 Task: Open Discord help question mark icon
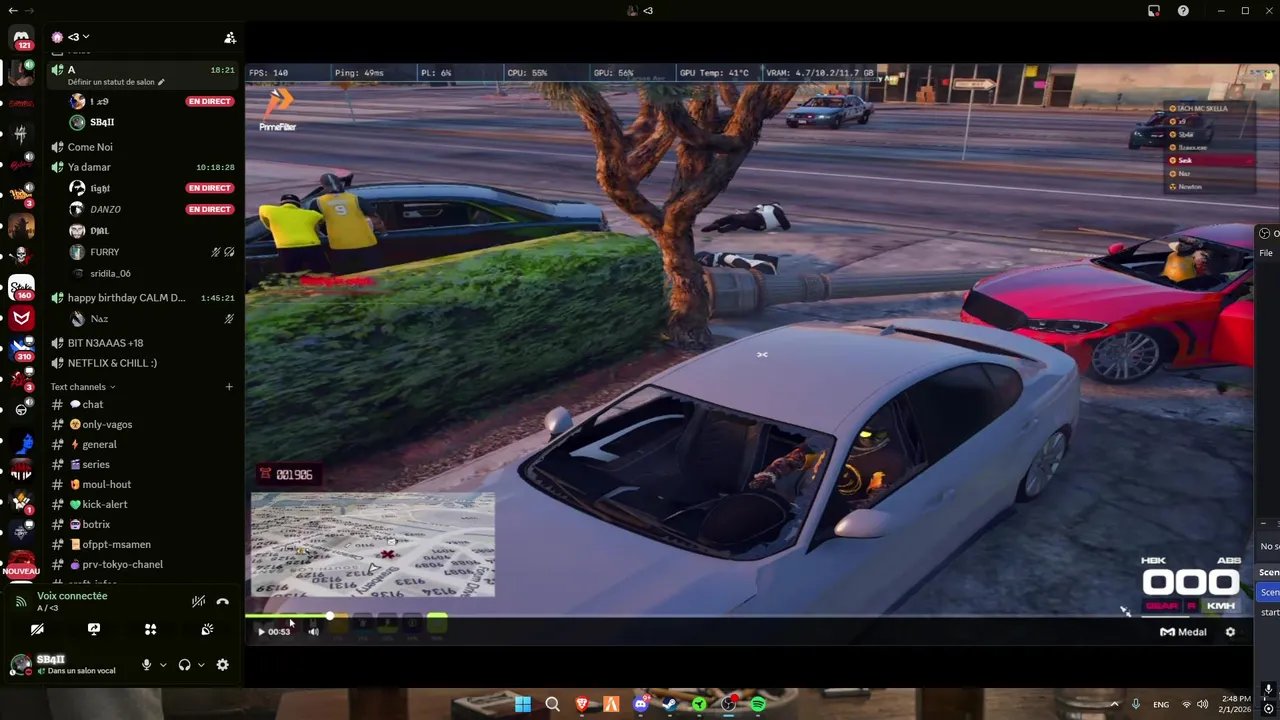(x=1183, y=11)
